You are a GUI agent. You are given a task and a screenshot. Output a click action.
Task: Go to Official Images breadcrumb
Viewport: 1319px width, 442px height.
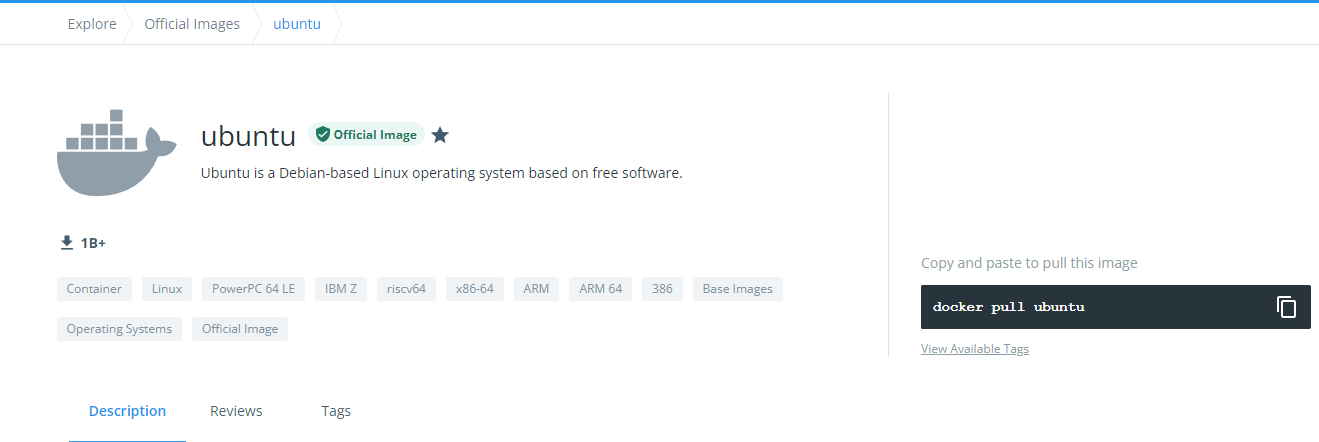coord(192,24)
